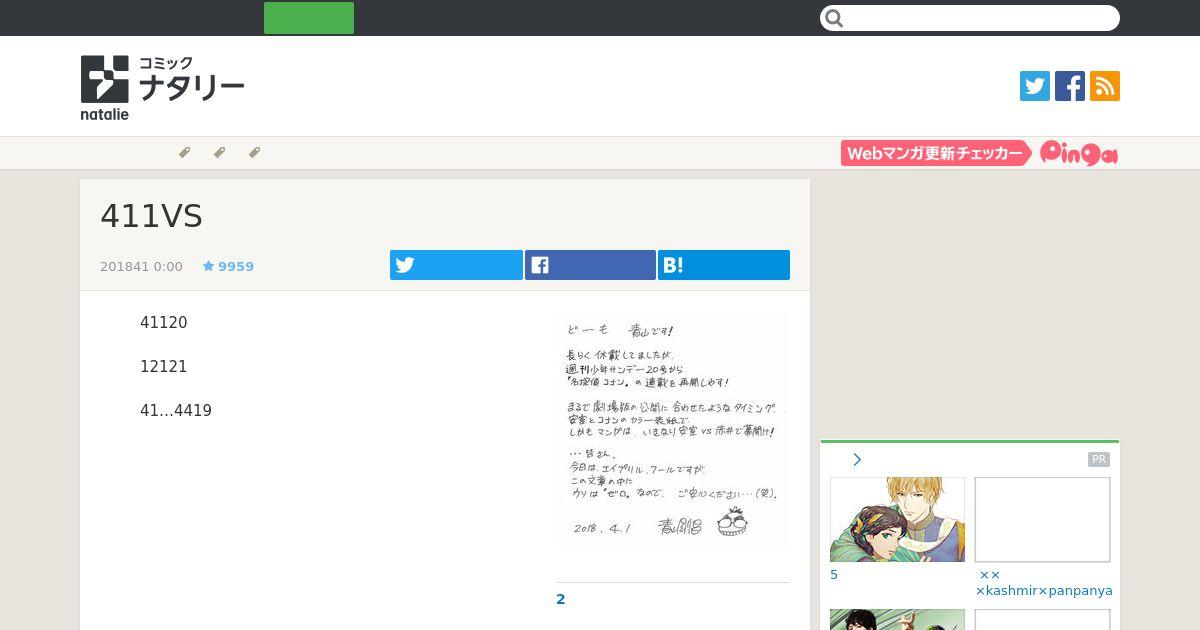Open the blank white thumbnail
Viewport: 1200px width, 630px height.
[1042, 519]
